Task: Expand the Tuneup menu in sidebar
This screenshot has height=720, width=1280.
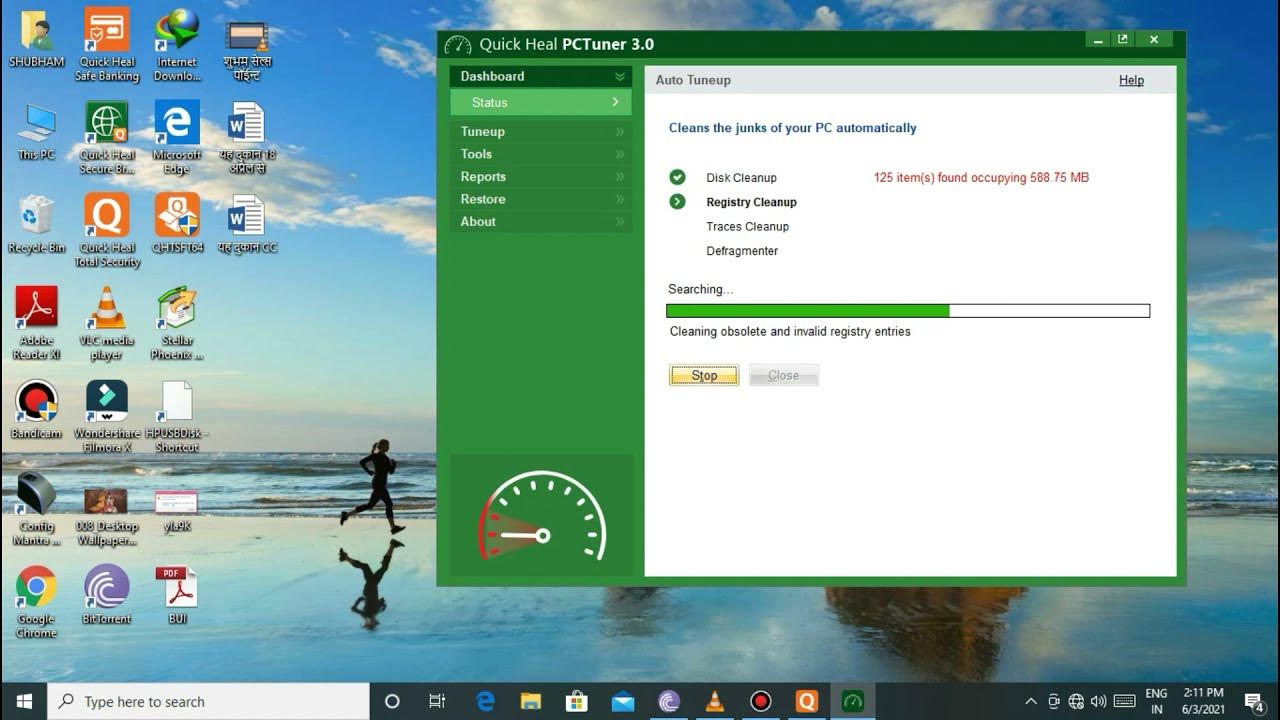Action: point(540,131)
